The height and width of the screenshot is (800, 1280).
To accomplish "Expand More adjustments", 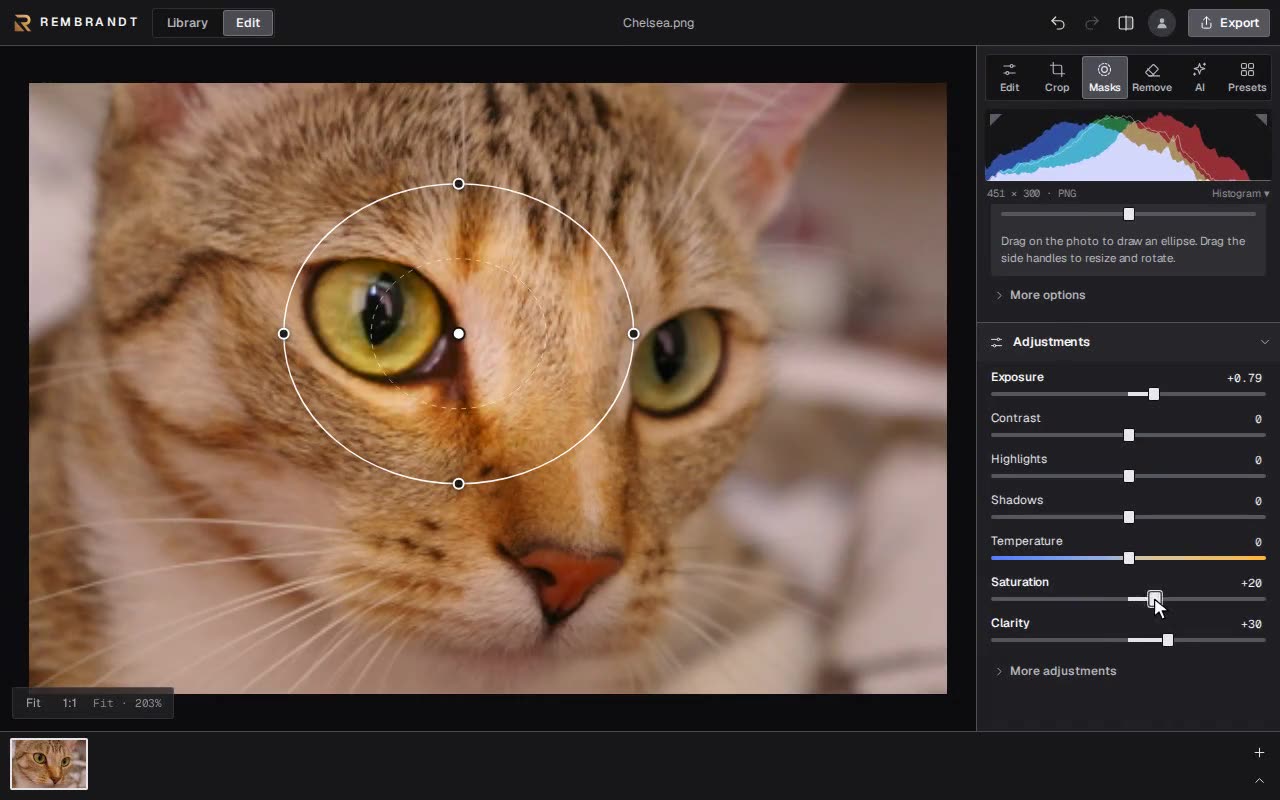I will [x=1055, y=671].
